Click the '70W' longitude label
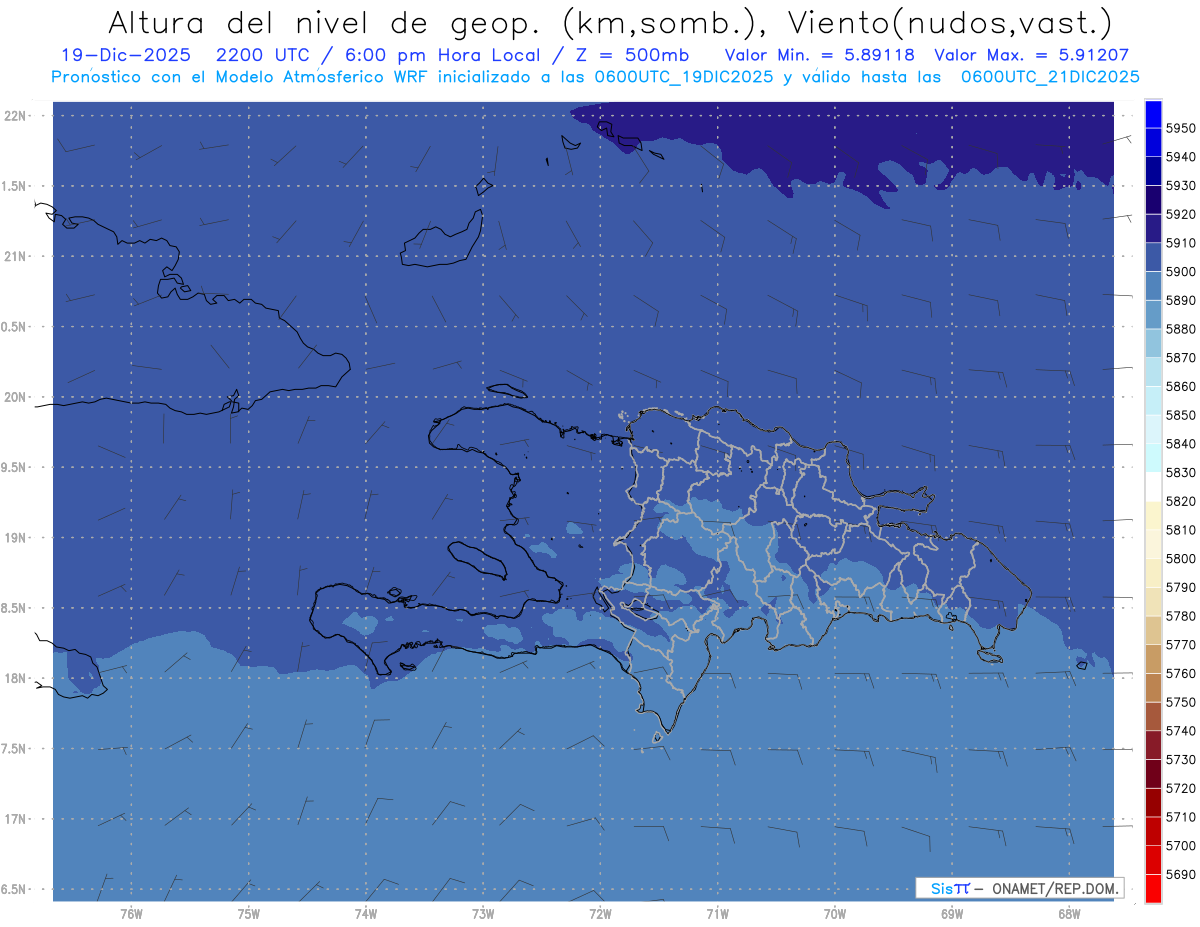Viewport: 1200px width, 927px height. coord(835,914)
